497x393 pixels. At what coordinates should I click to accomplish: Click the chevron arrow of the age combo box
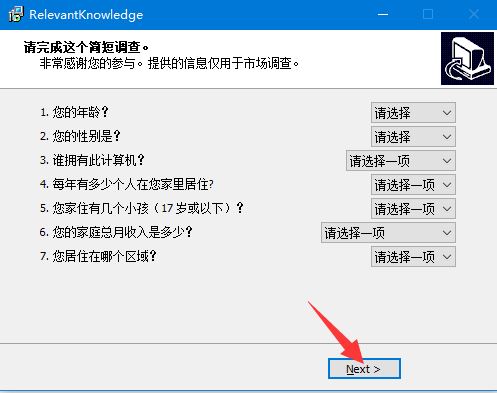click(447, 113)
